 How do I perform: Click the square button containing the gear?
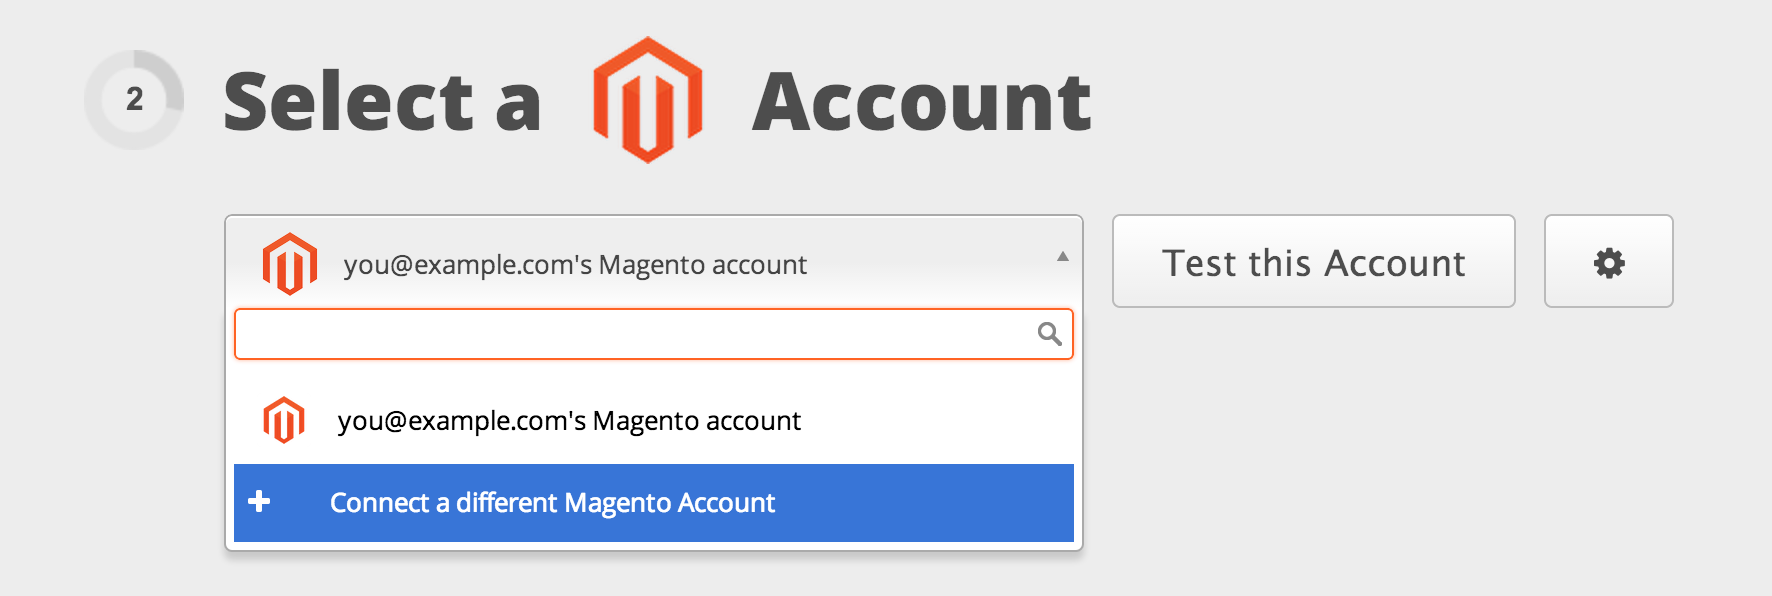coord(1609,261)
